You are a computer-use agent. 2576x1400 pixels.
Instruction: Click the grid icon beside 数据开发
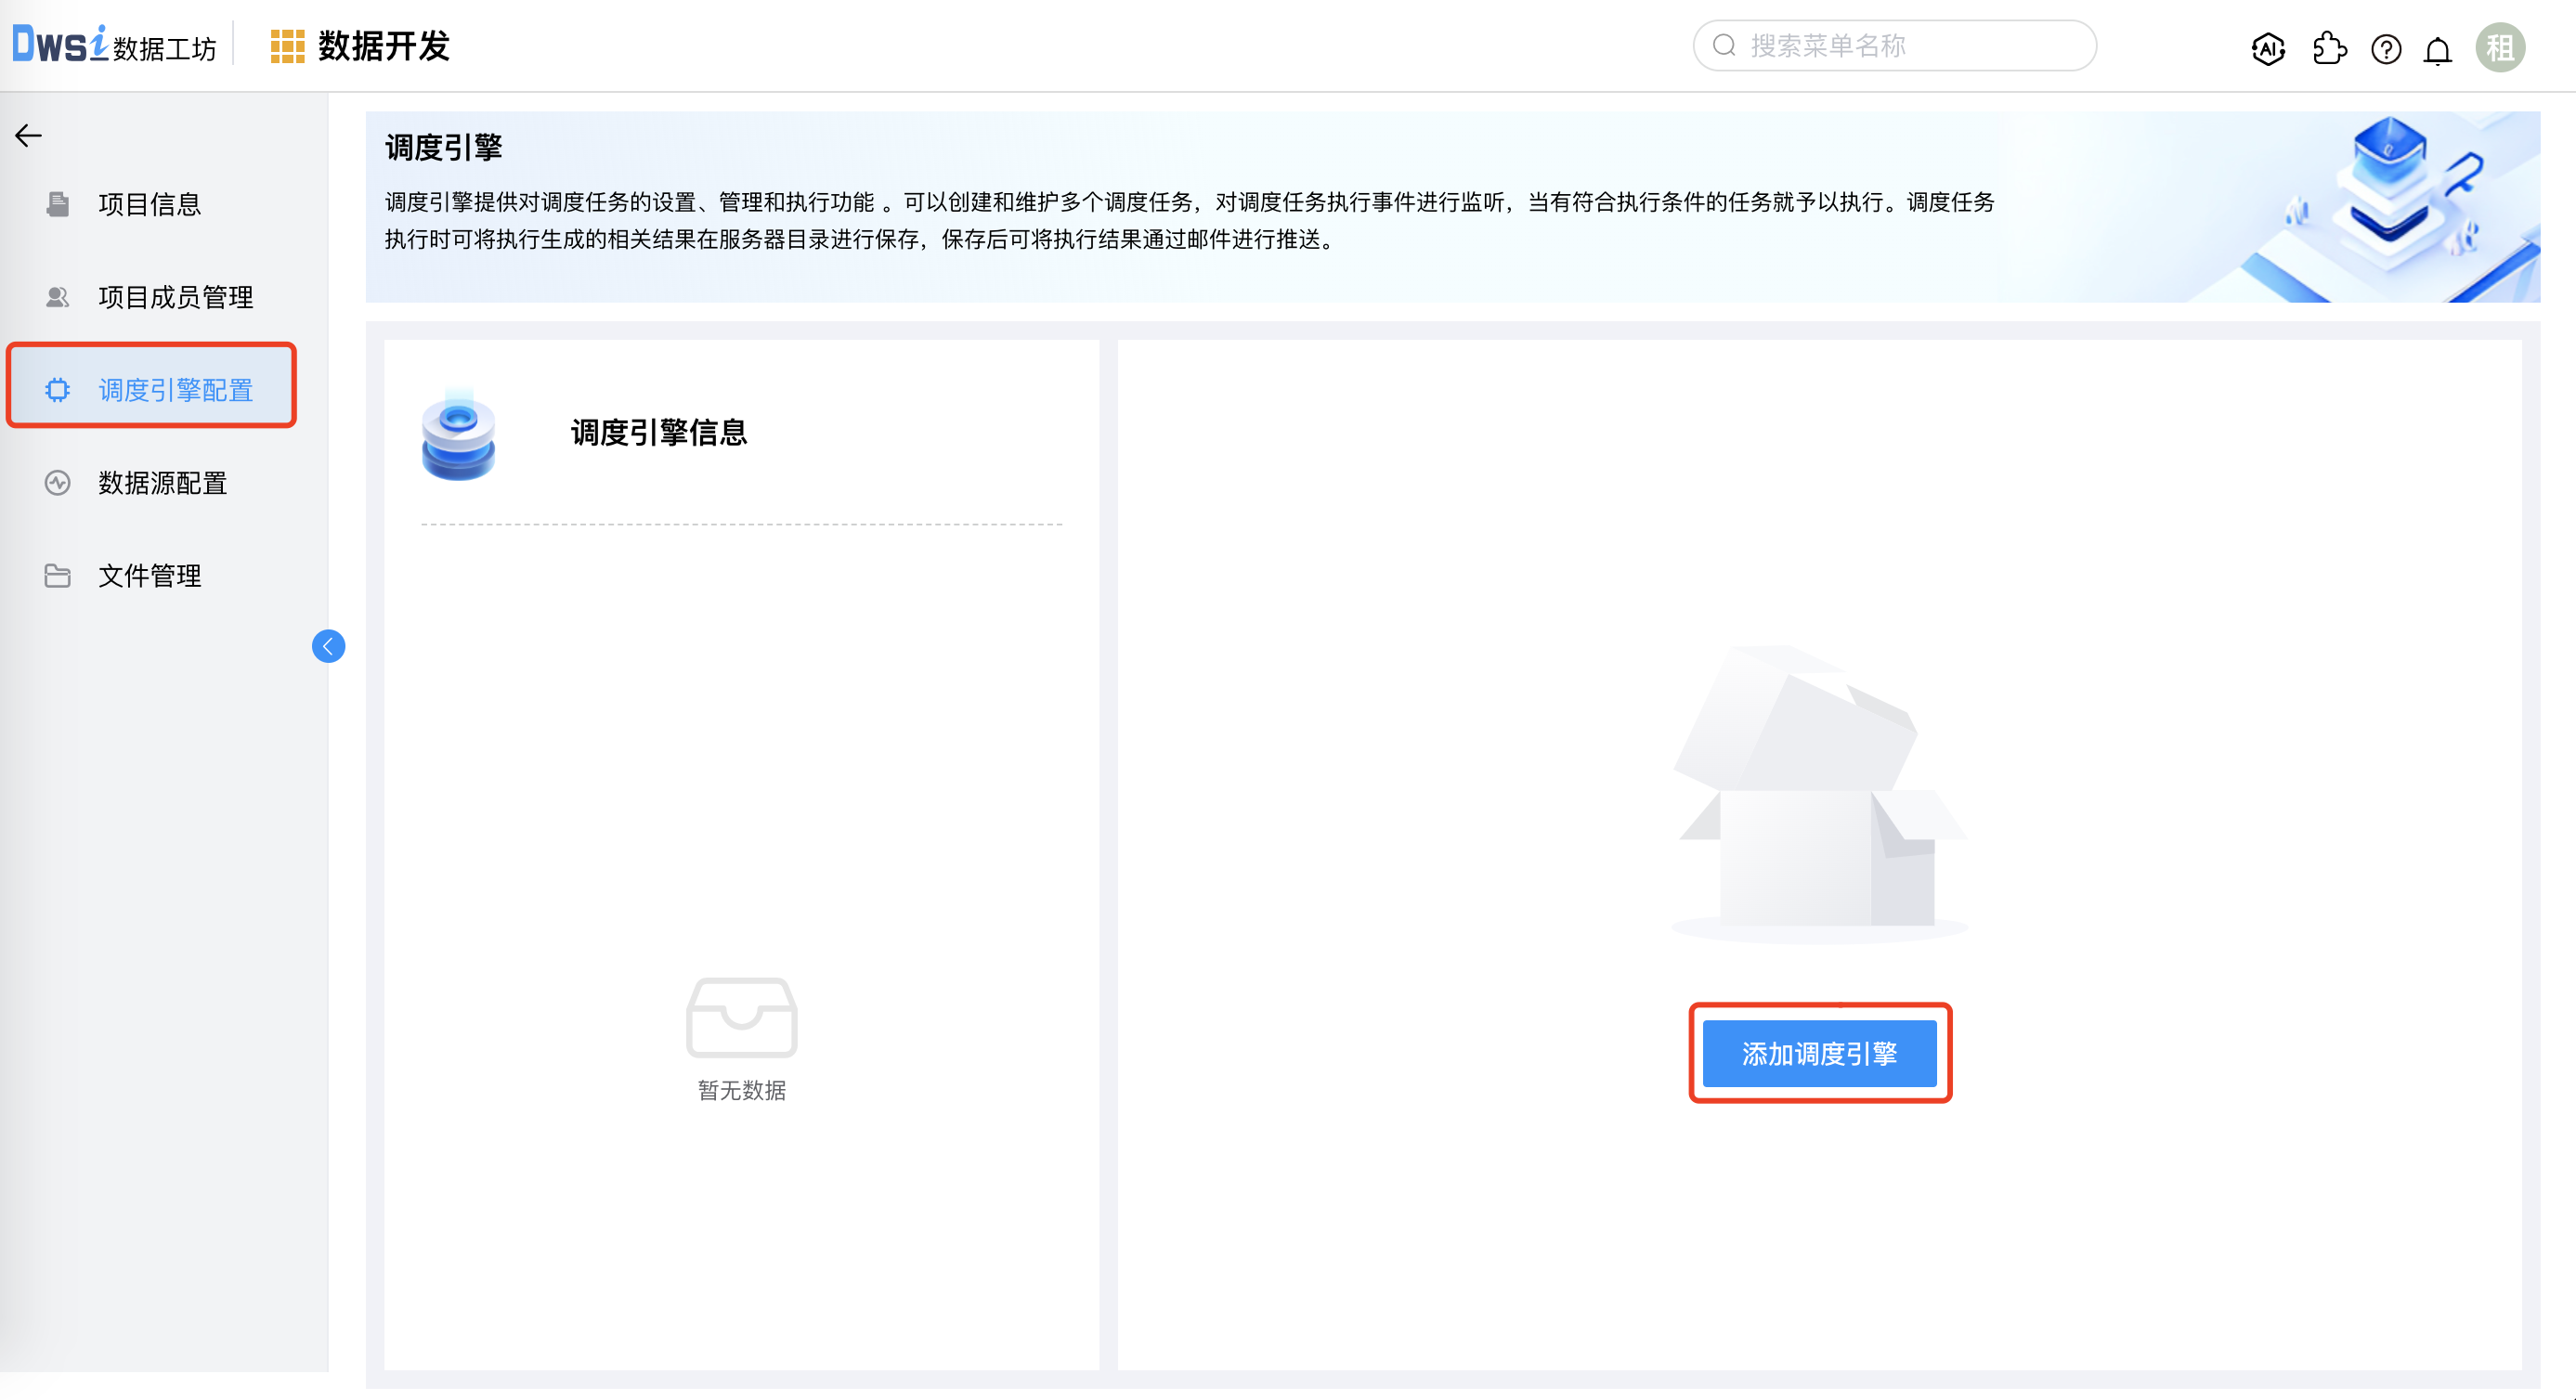(287, 45)
